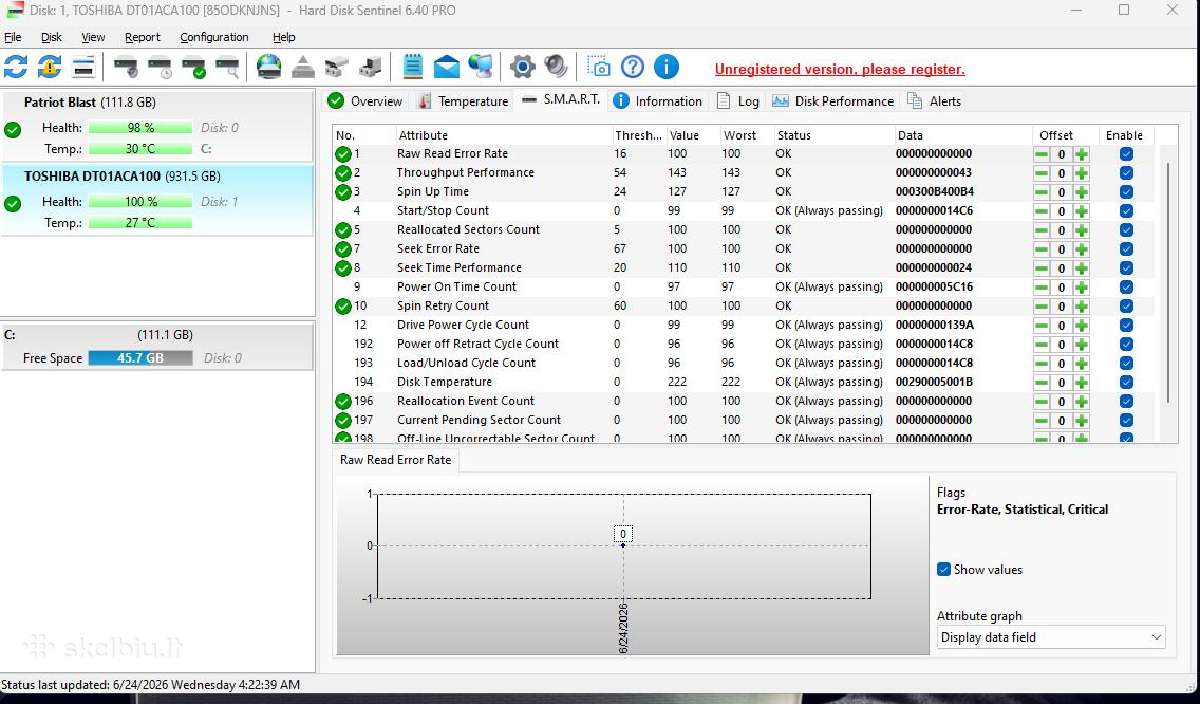Select the Raw Read Error Rate graph tab
The width and height of the screenshot is (1200, 704).
[396, 460]
